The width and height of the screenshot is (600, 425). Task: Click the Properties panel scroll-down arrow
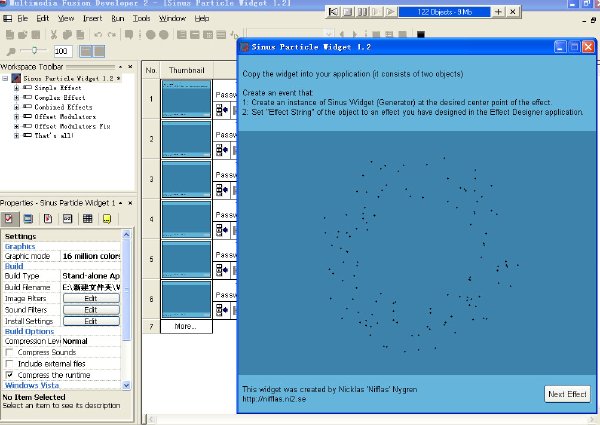pyautogui.click(x=126, y=385)
